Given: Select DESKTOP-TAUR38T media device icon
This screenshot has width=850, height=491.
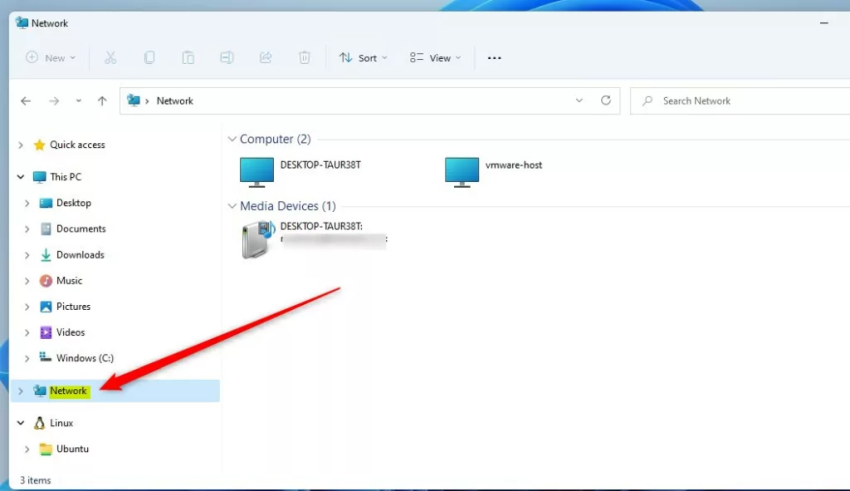Looking at the screenshot, I should (x=258, y=239).
